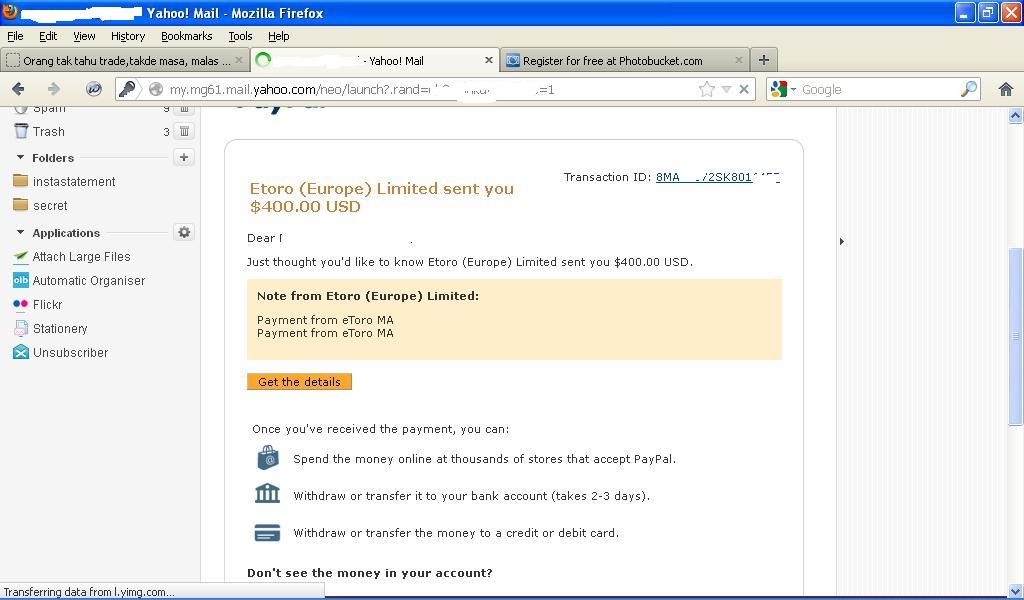Open the Tools menu
The image size is (1024, 600).
coord(240,36)
